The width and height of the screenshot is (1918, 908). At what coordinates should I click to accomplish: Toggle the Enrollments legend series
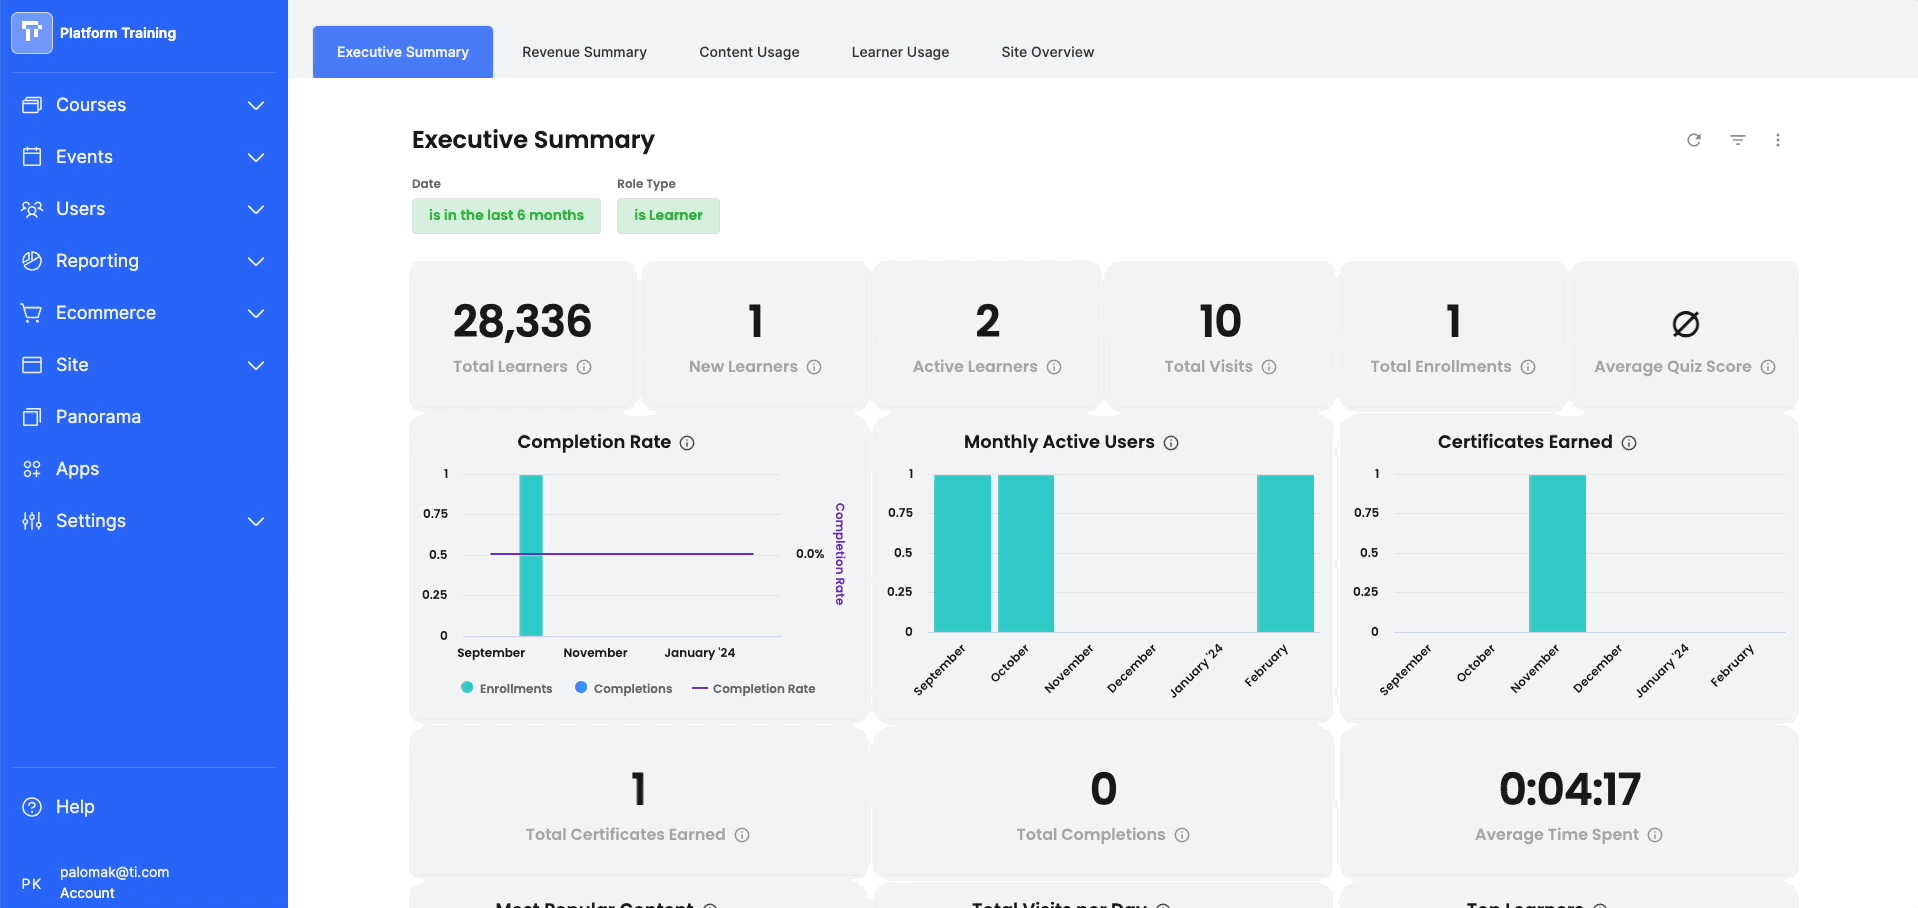[x=506, y=688]
